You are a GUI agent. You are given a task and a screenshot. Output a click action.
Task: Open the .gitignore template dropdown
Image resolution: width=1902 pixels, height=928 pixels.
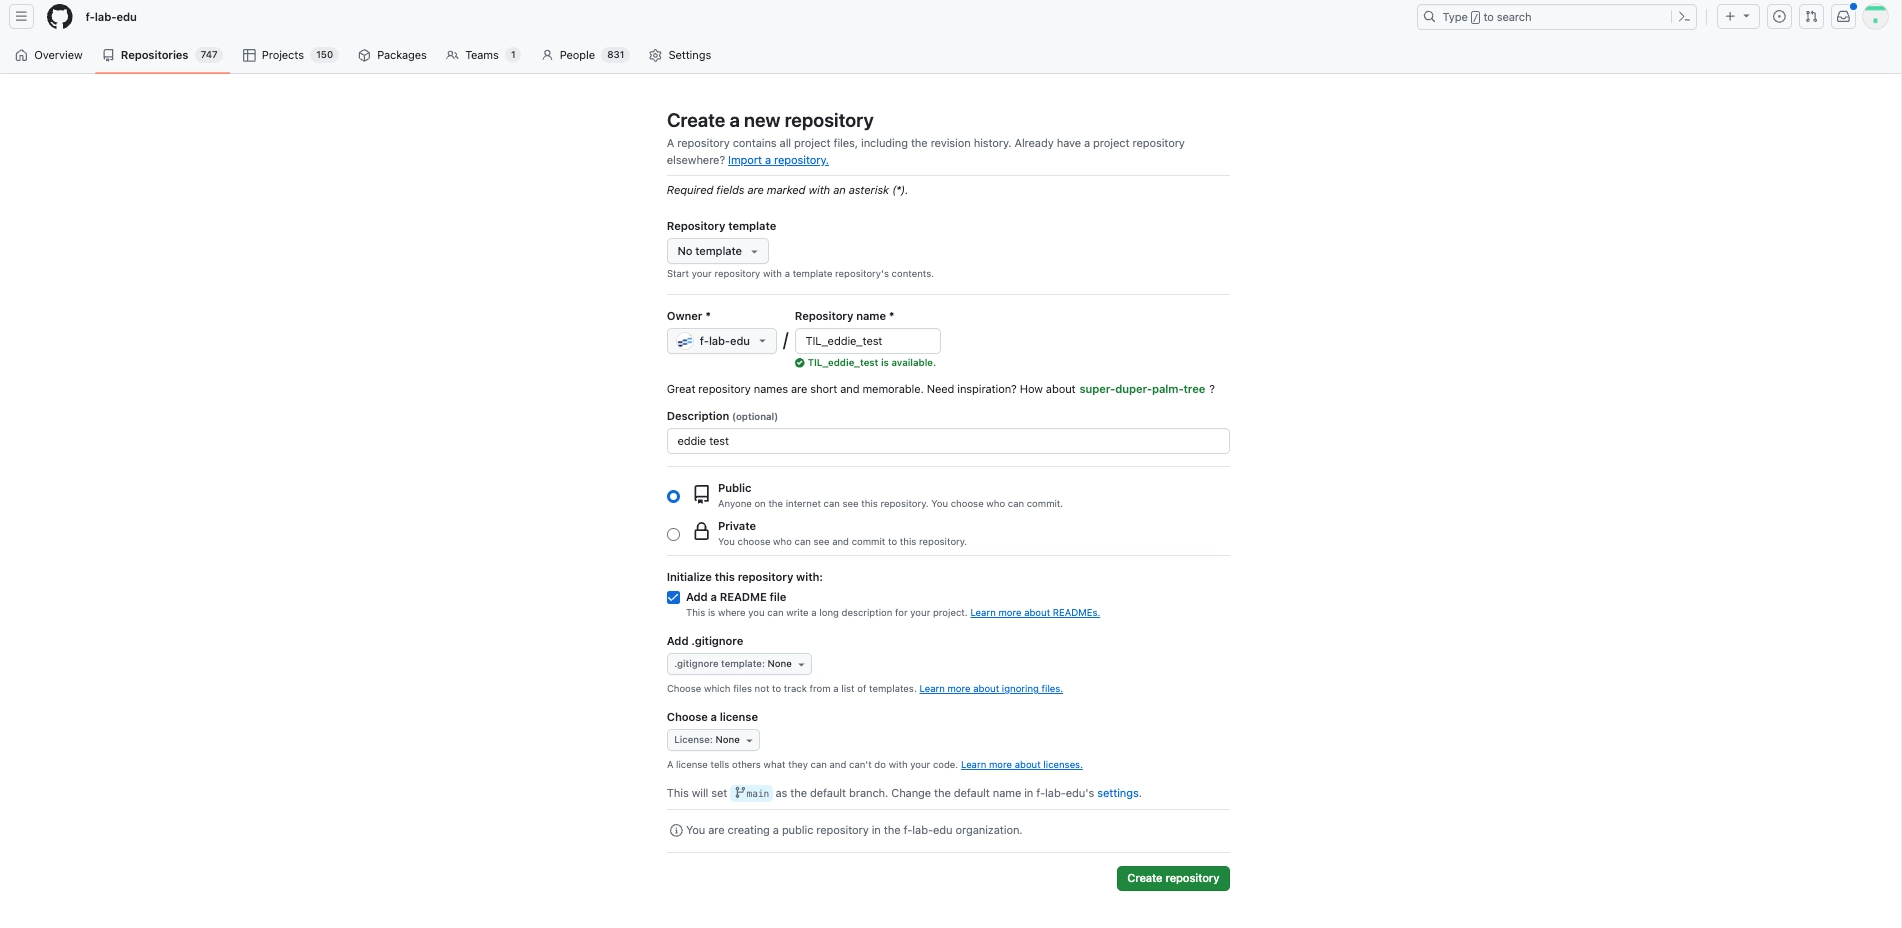click(x=739, y=664)
